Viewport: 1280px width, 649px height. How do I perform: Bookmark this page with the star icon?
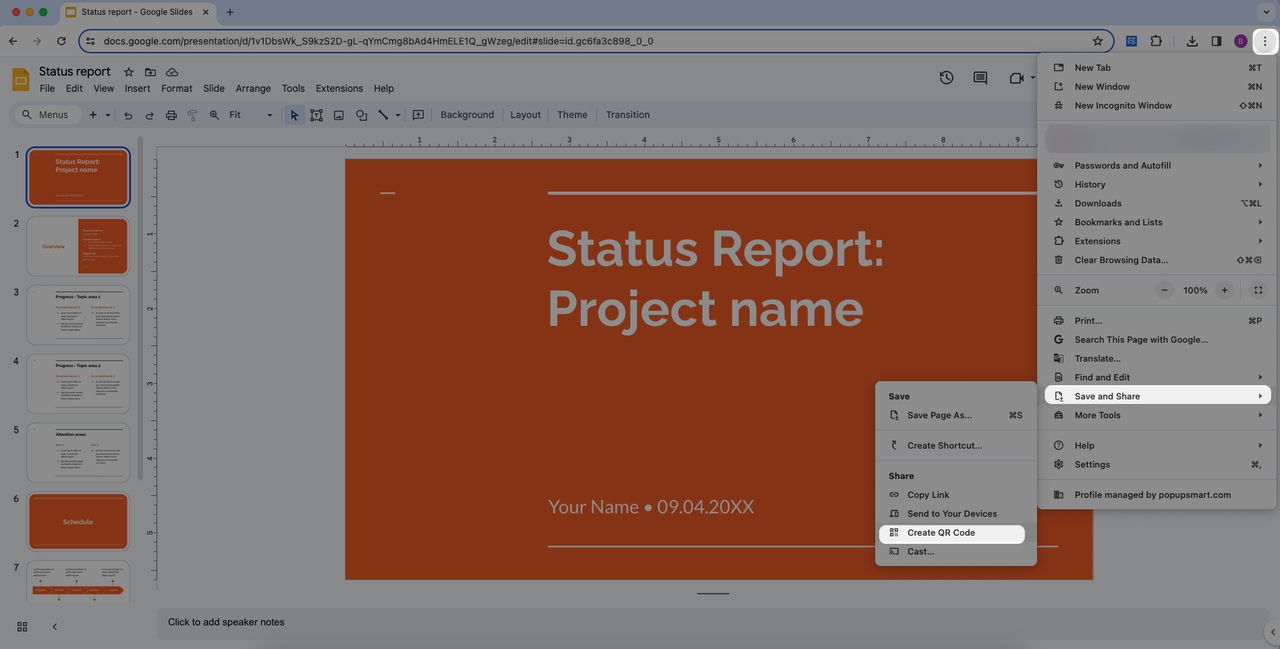click(1097, 41)
